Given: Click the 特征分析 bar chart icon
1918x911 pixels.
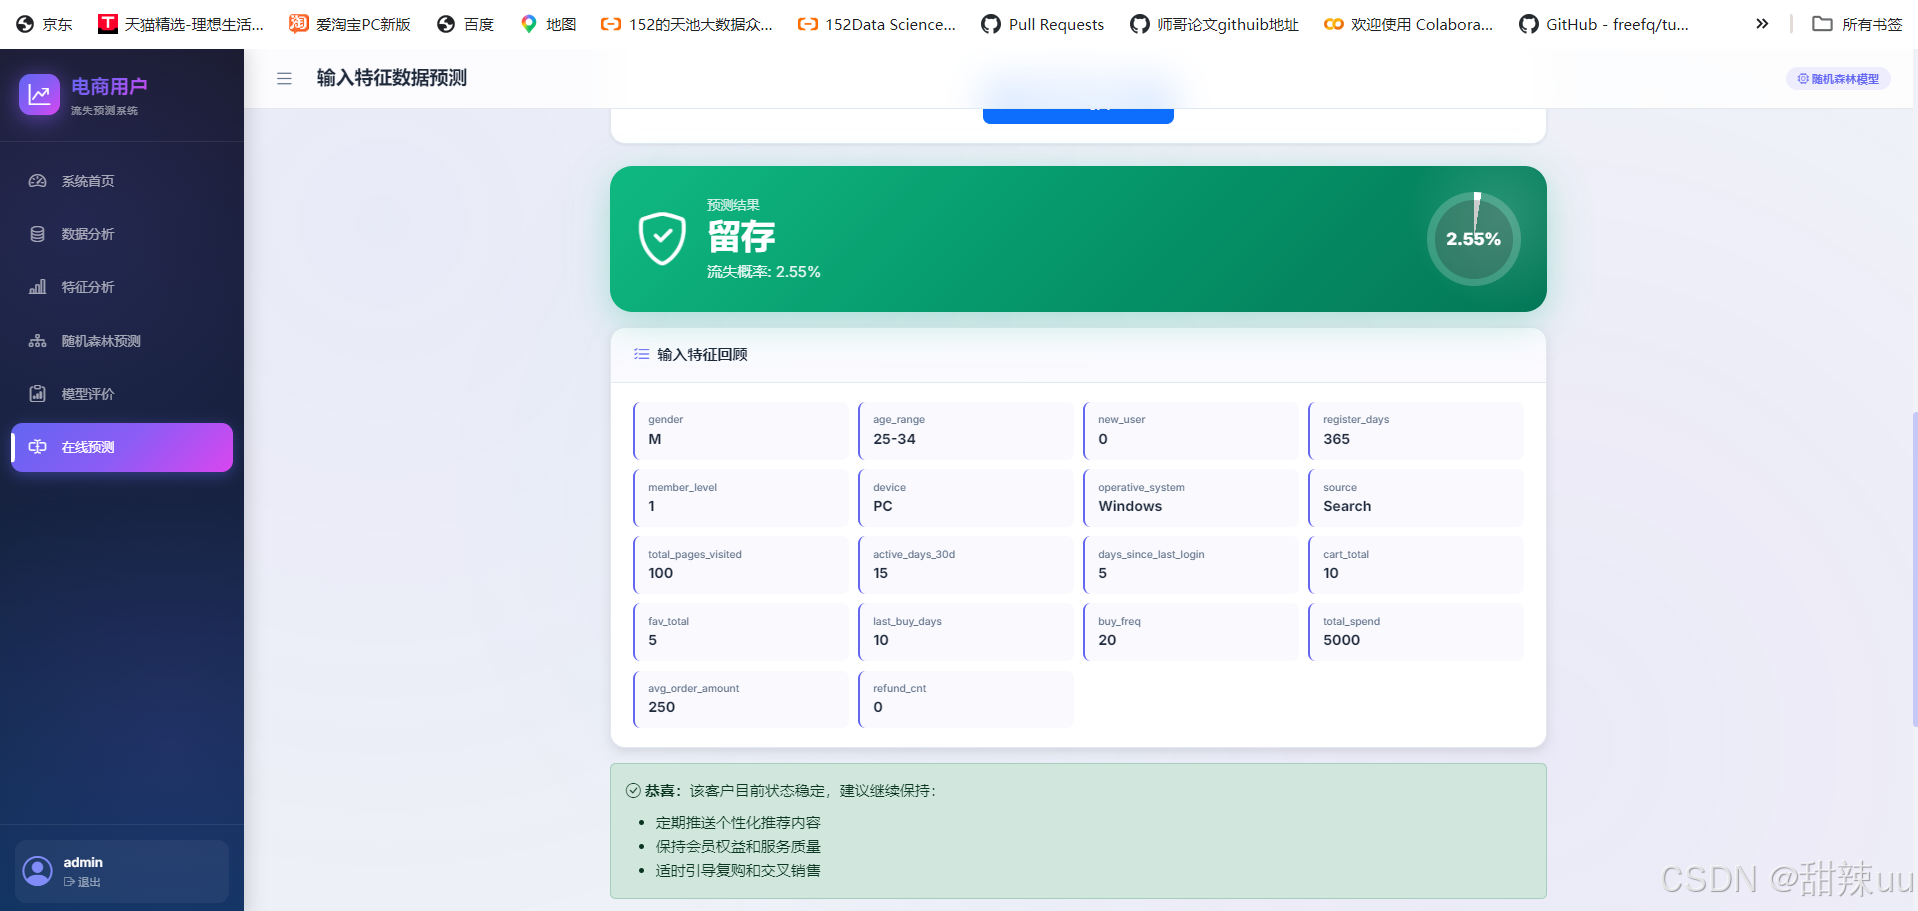Looking at the screenshot, I should 37,287.
